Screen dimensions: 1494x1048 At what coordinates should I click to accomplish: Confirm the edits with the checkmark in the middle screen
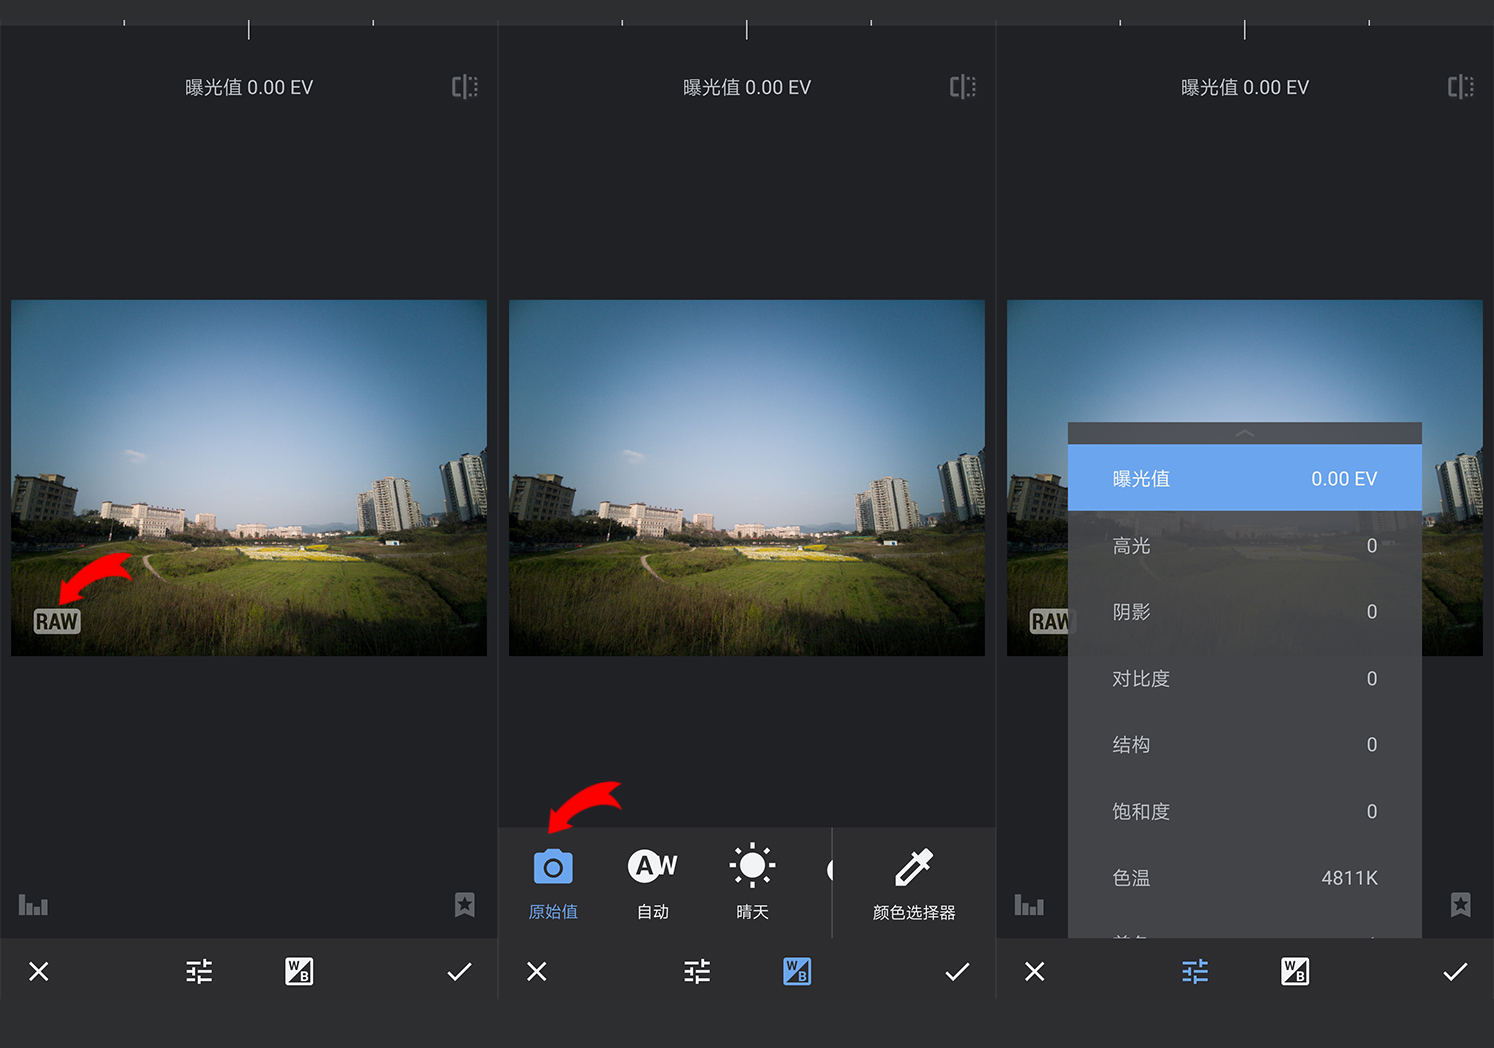click(x=957, y=971)
